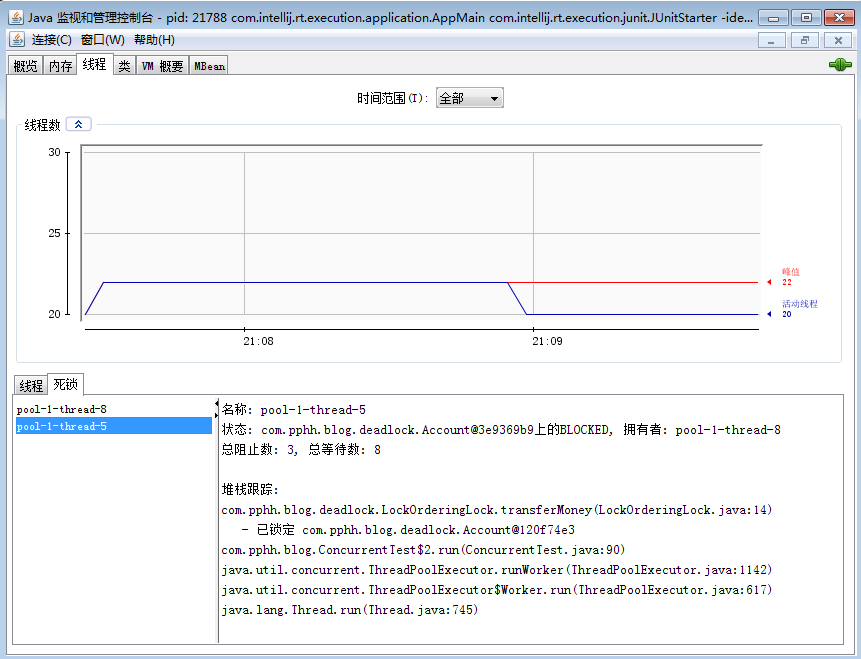Viewport: 861px width, 659px height.
Task: Click the ConcurrentTest$2.run stack frame
Action: (x=423, y=550)
